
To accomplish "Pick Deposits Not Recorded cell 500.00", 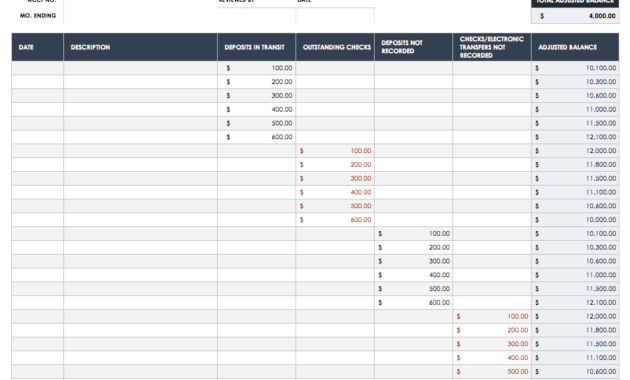I will [x=413, y=288].
